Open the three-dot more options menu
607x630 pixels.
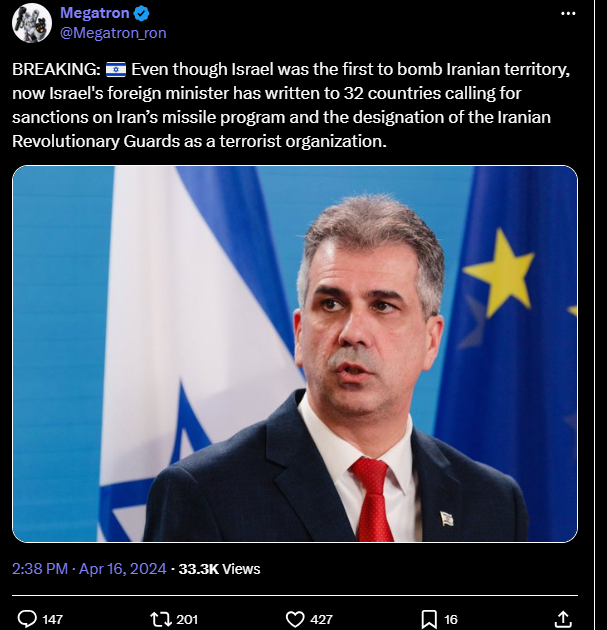568,14
